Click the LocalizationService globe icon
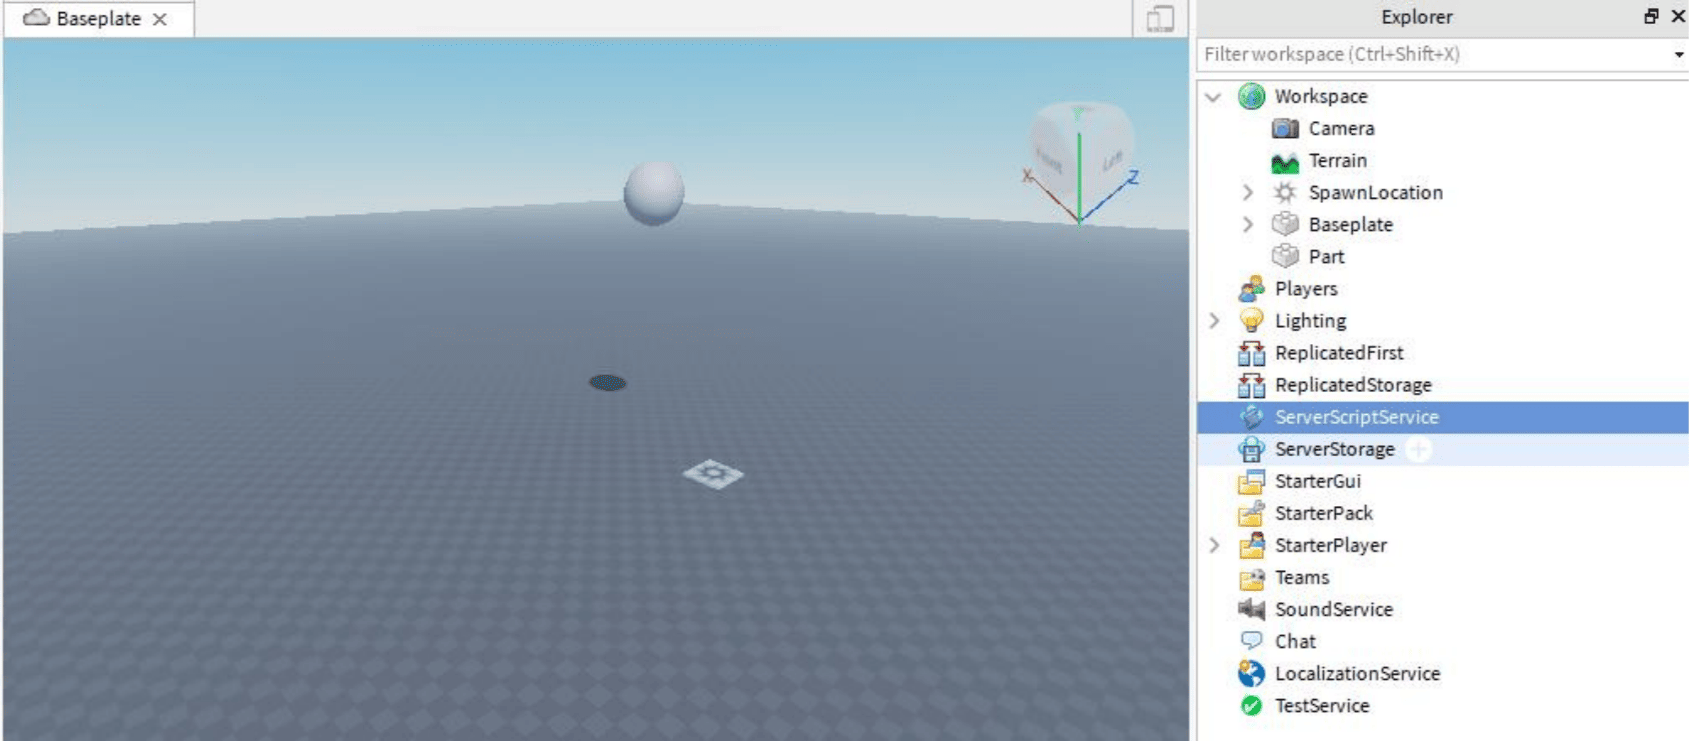The image size is (1698, 741). click(x=1251, y=673)
